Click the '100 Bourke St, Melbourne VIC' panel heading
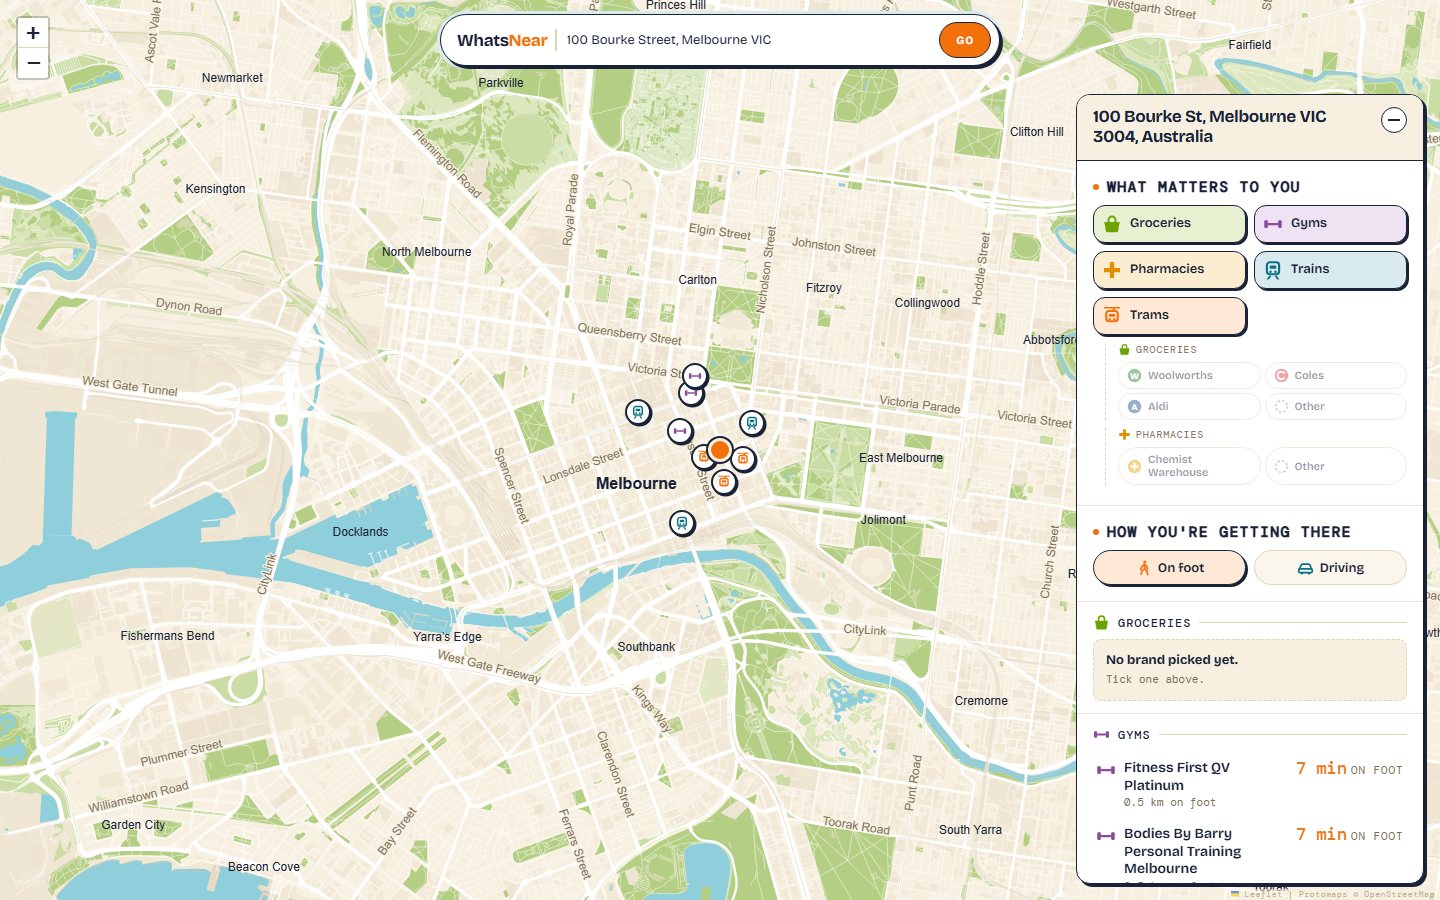Screen dimensions: 1440x900 tap(1209, 126)
